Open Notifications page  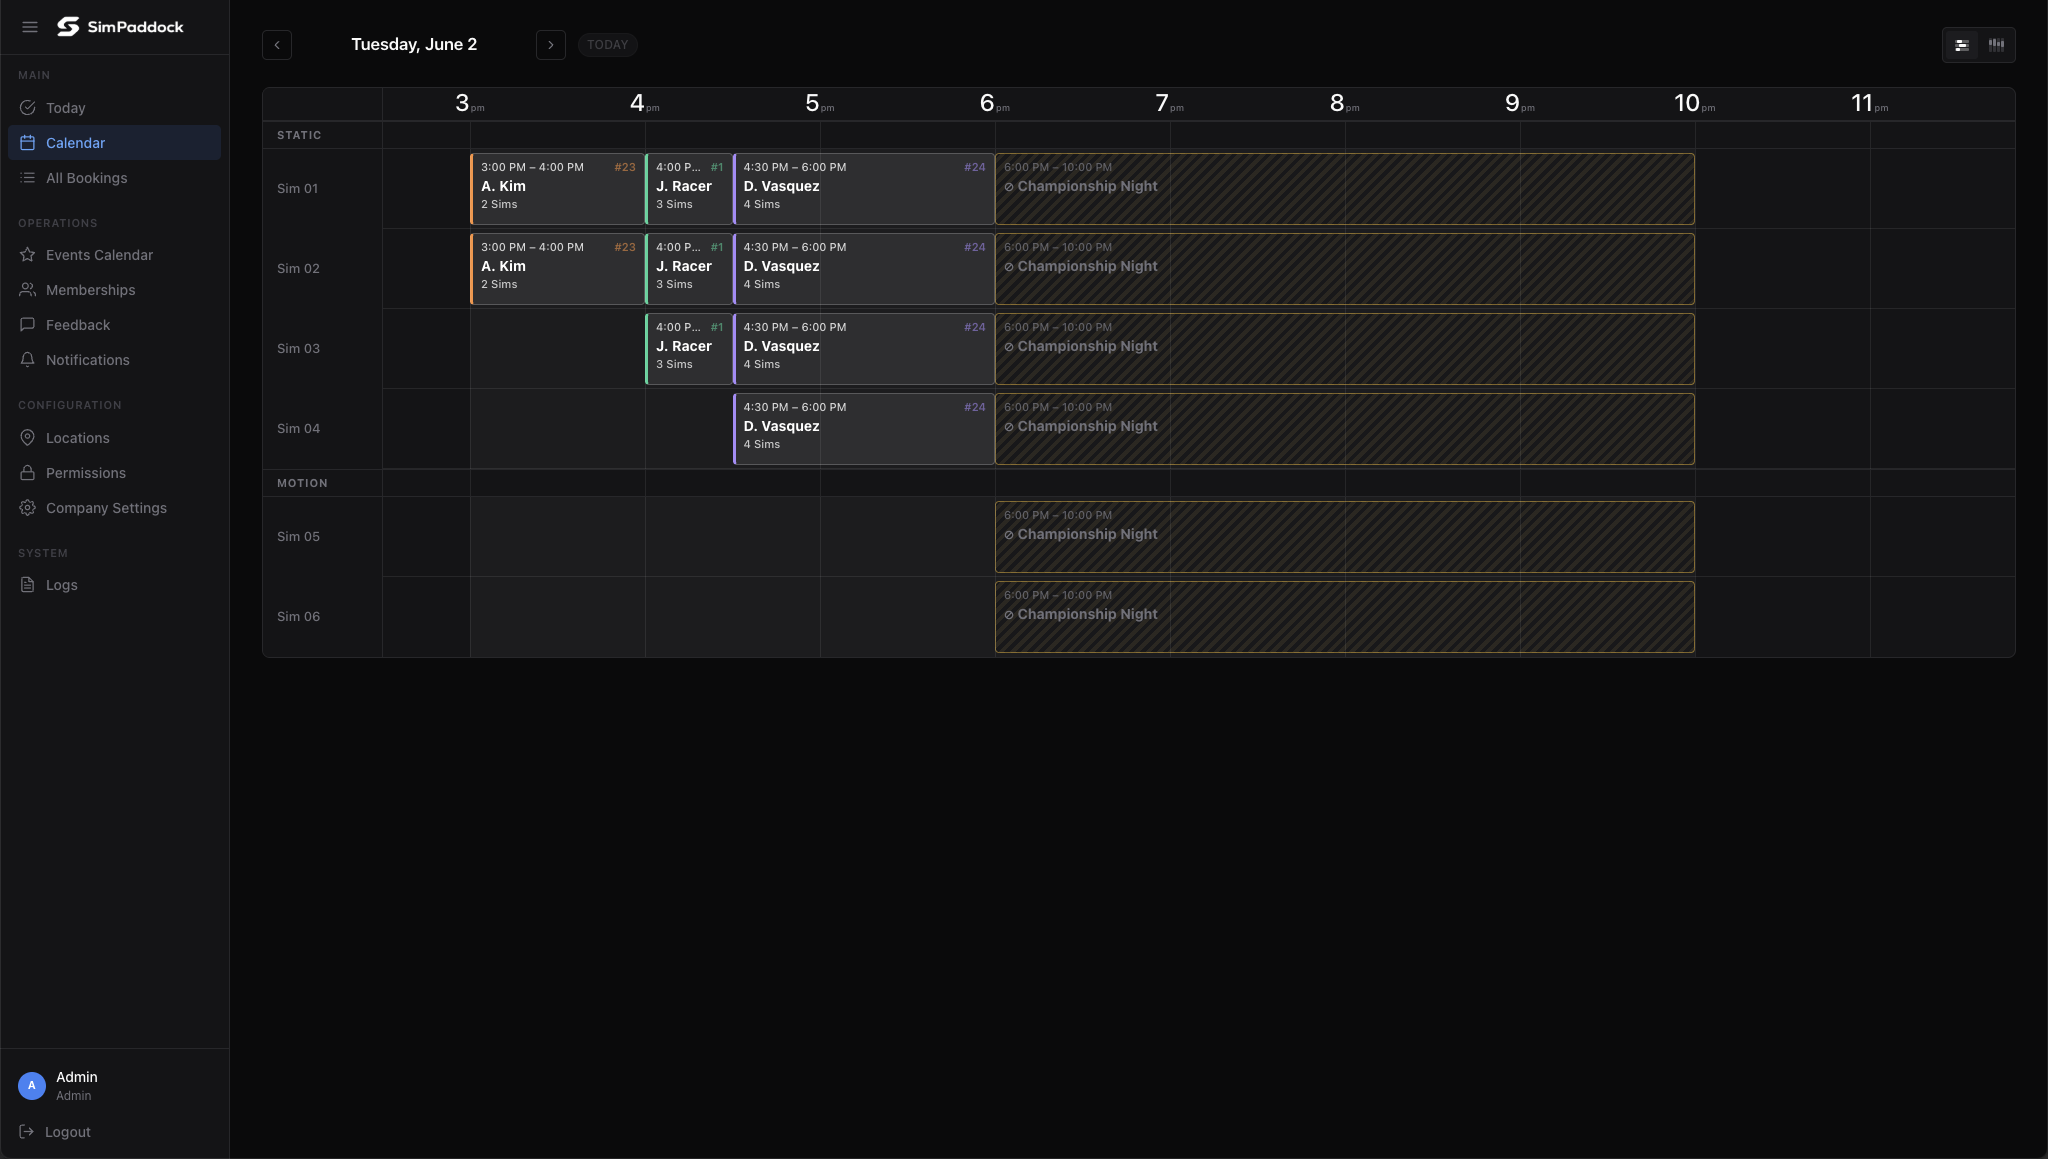pyautogui.click(x=114, y=360)
